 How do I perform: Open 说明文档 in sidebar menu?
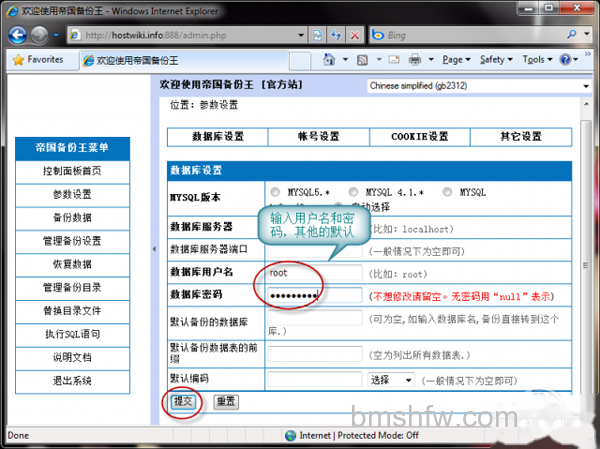tap(72, 358)
